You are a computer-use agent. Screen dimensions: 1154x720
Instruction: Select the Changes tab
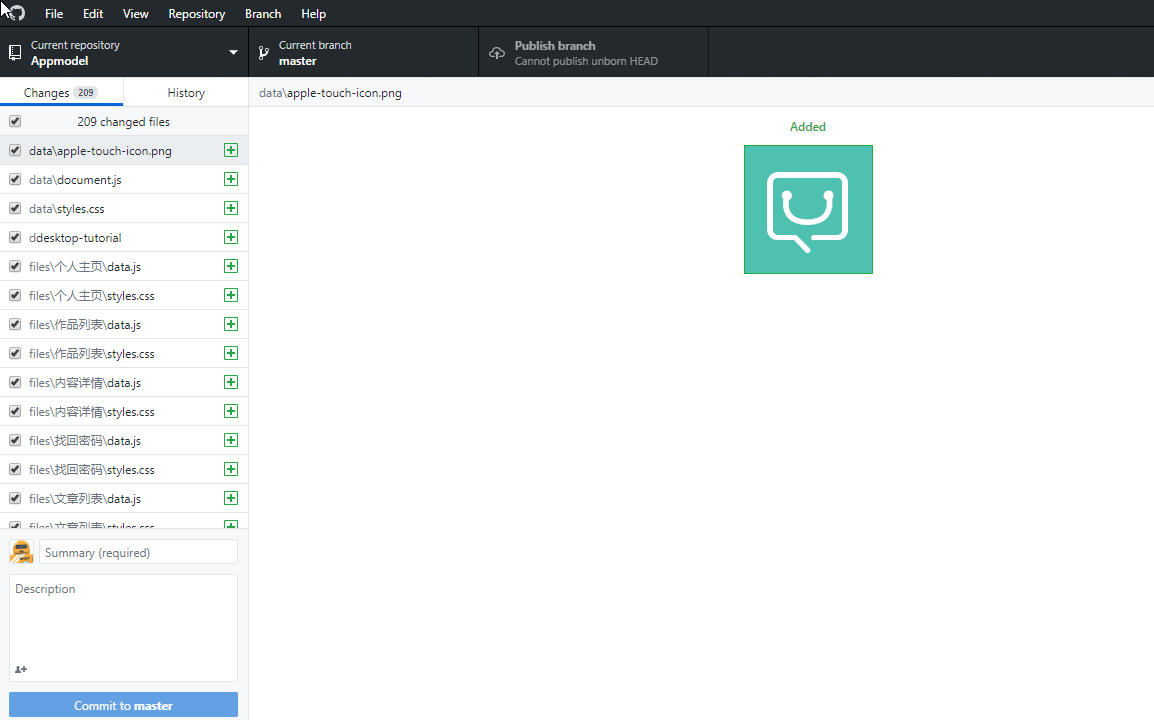[61, 93]
